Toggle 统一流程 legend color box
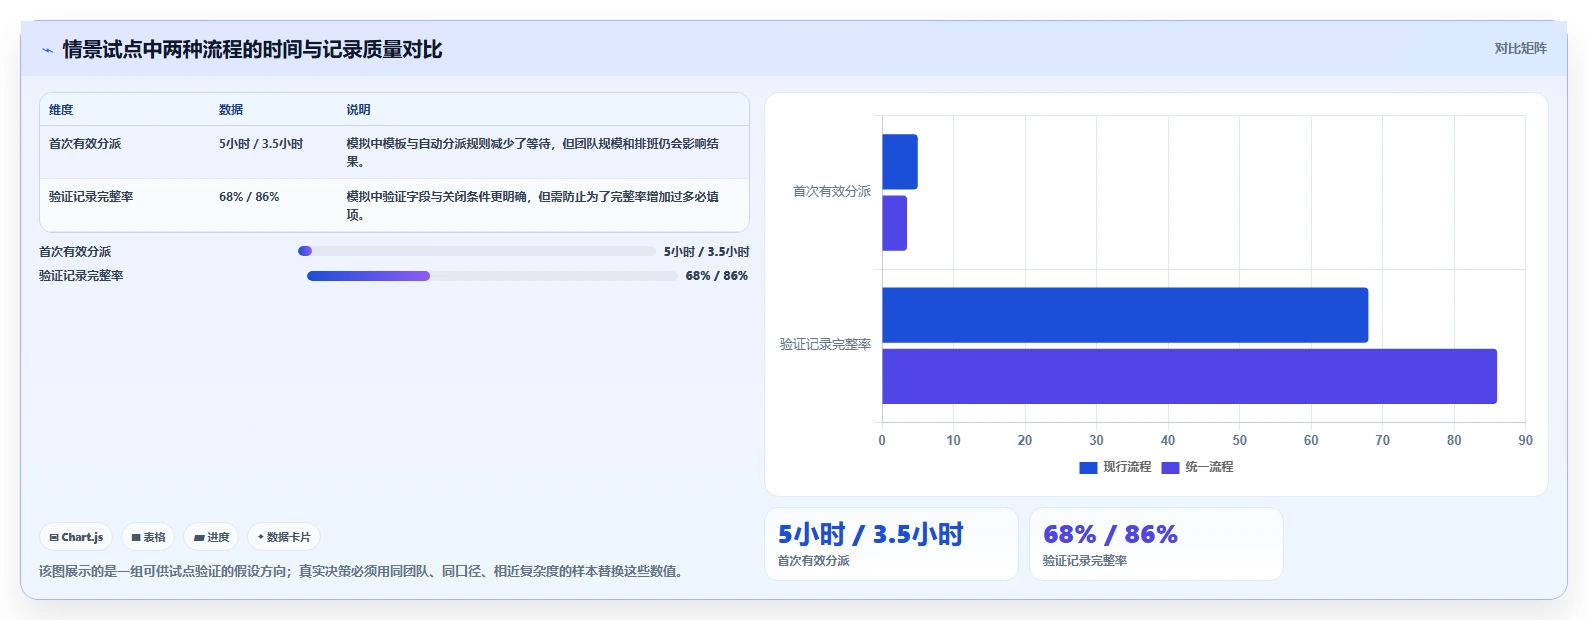The height and width of the screenshot is (620, 1588). (1170, 467)
